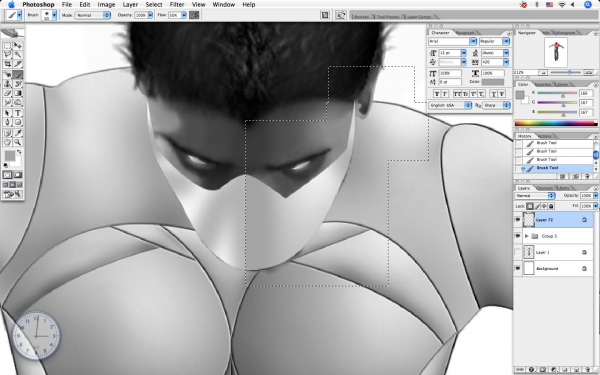
Task: Open the Regular font style dropdown
Action: [x=506, y=41]
